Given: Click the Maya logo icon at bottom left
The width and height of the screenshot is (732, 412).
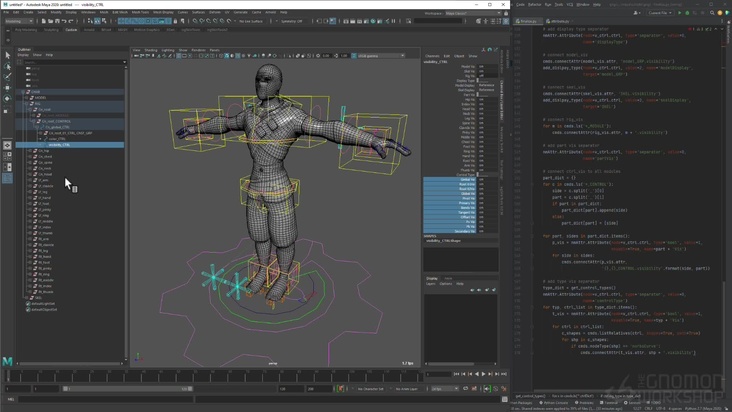Looking at the screenshot, I should [8, 361].
